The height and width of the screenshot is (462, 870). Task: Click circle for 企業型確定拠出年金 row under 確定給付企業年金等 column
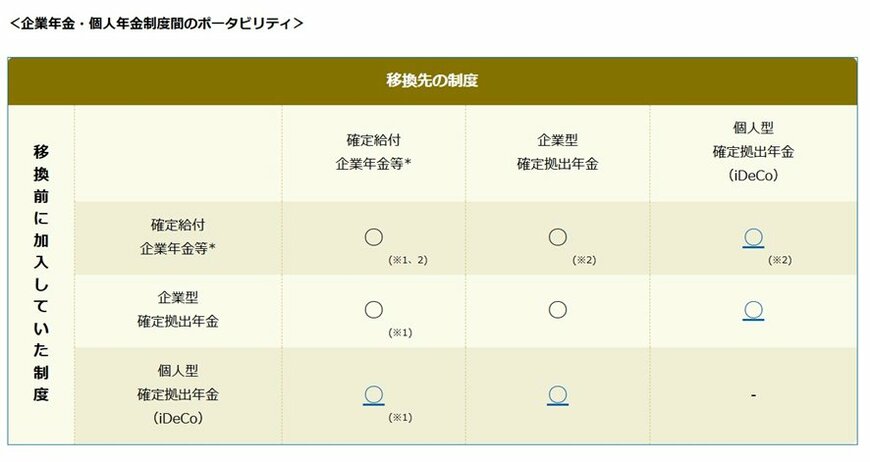click(x=373, y=310)
